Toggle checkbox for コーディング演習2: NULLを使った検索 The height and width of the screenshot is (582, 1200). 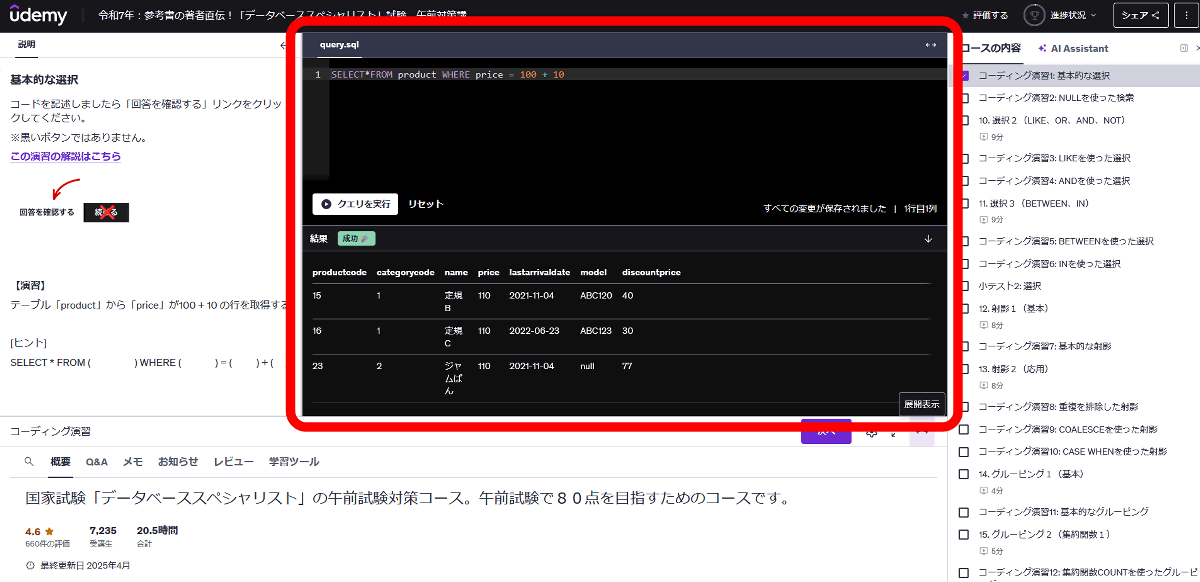965,98
